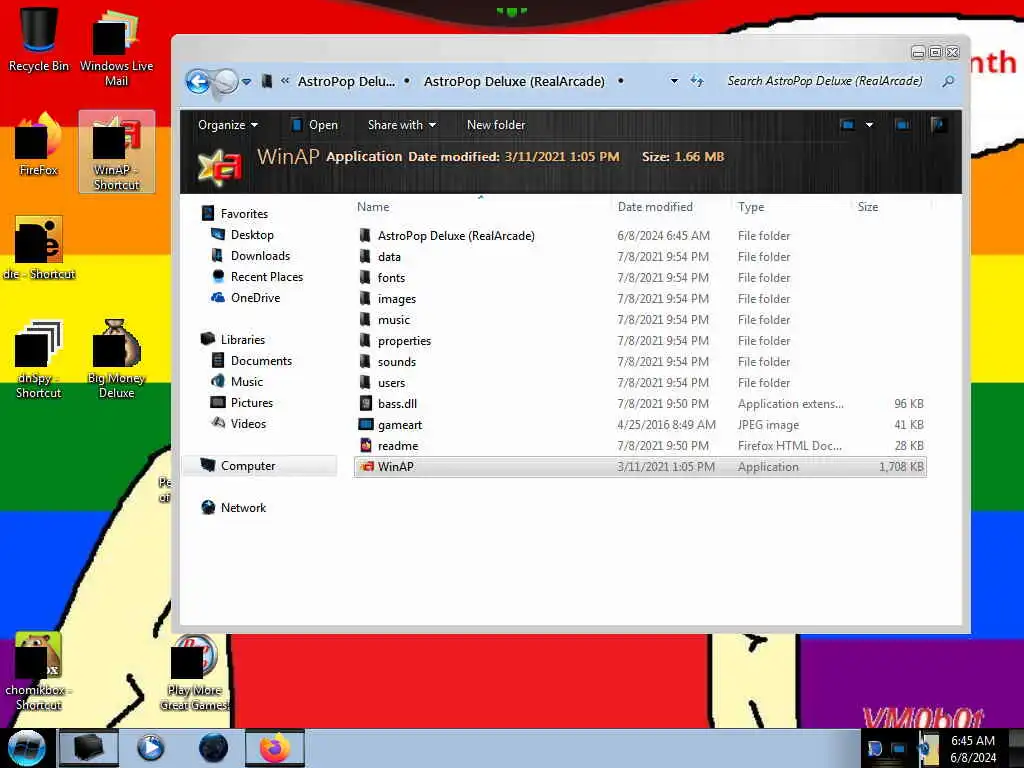Click the Recycle Bin desktop icon

pos(39,39)
